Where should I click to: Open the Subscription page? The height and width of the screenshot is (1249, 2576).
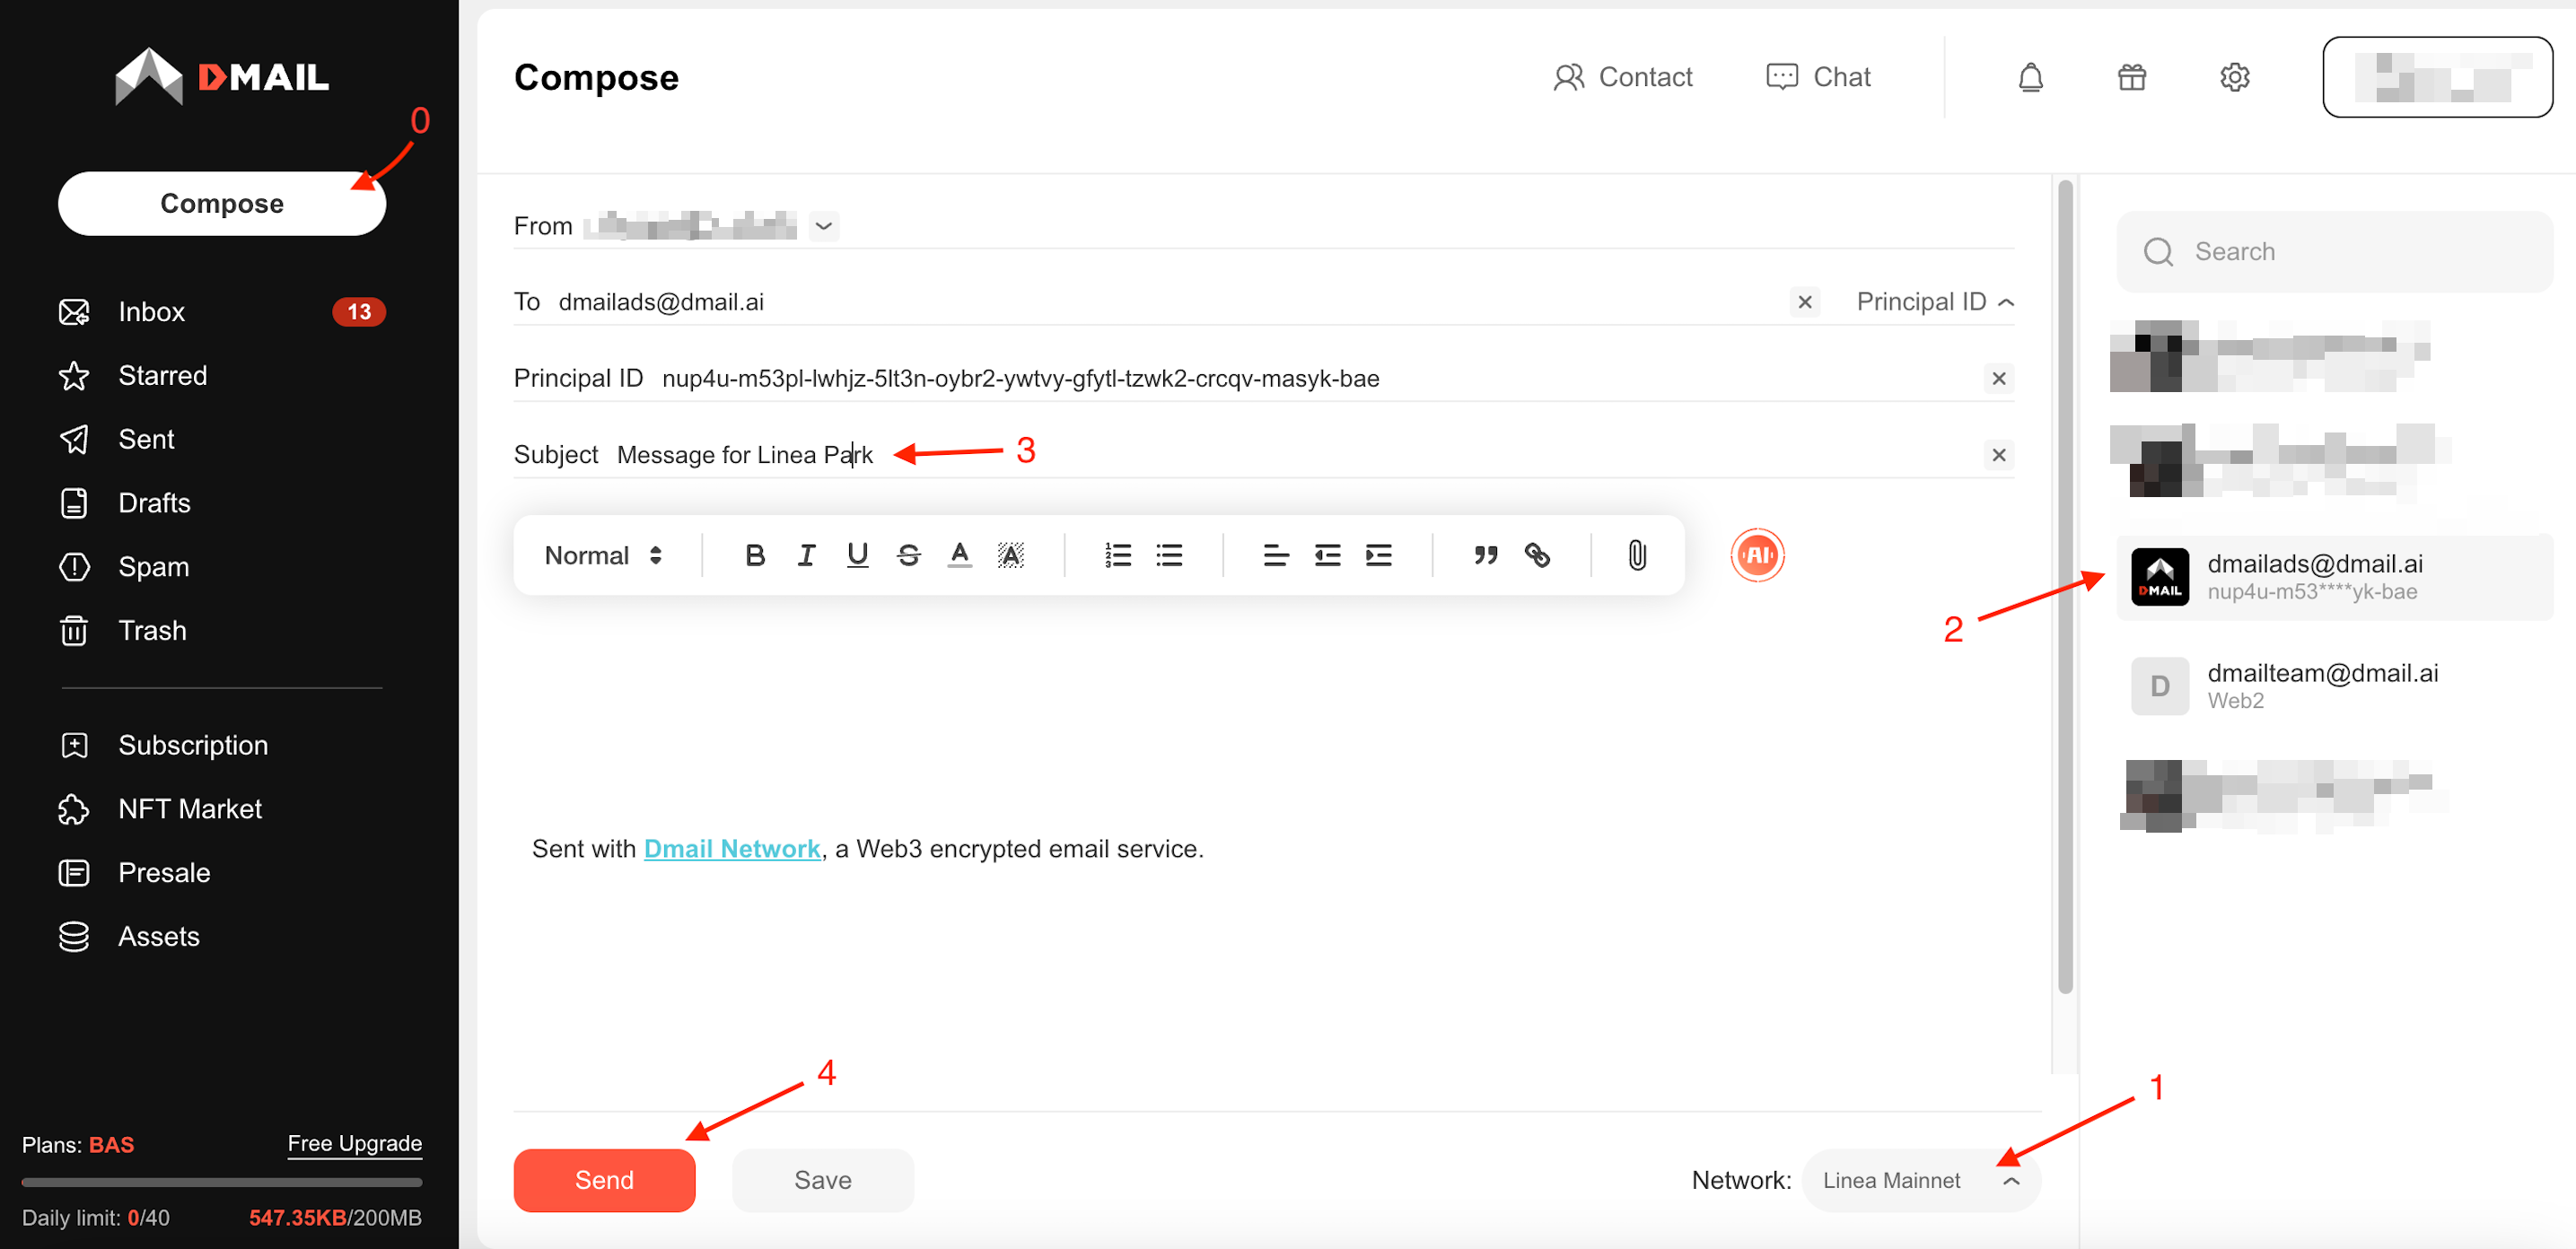(x=164, y=745)
